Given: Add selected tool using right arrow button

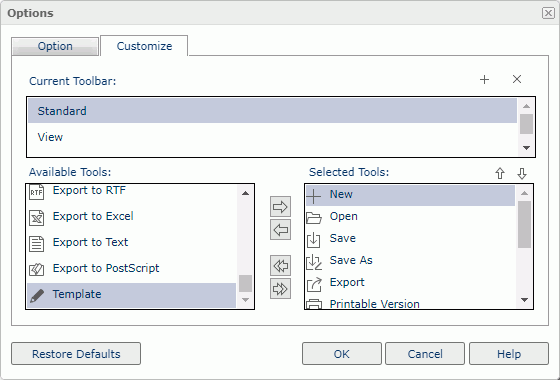Looking at the screenshot, I should tap(280, 206).
